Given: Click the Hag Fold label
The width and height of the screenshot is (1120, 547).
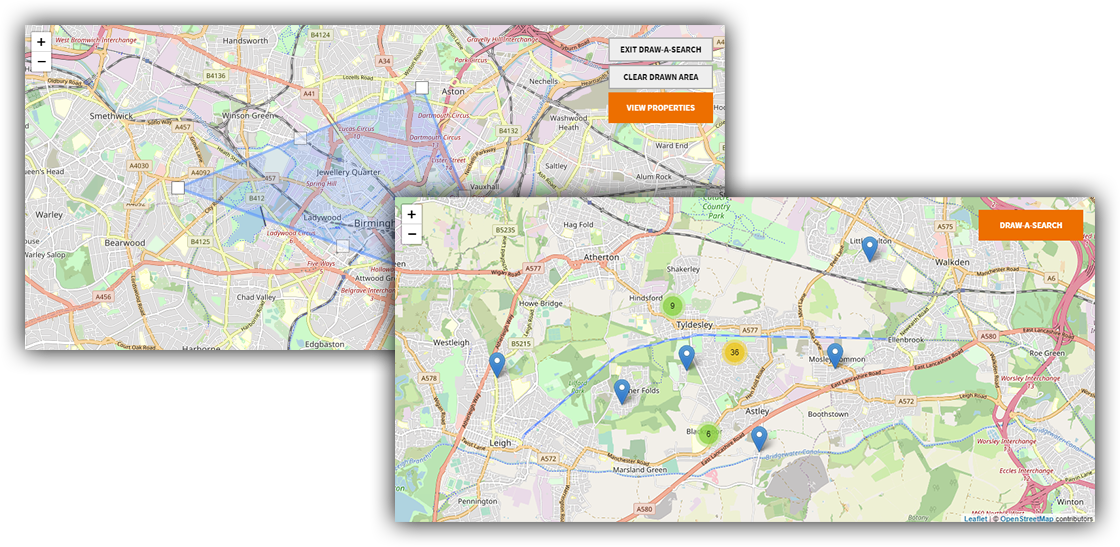Looking at the screenshot, I should (x=579, y=224).
